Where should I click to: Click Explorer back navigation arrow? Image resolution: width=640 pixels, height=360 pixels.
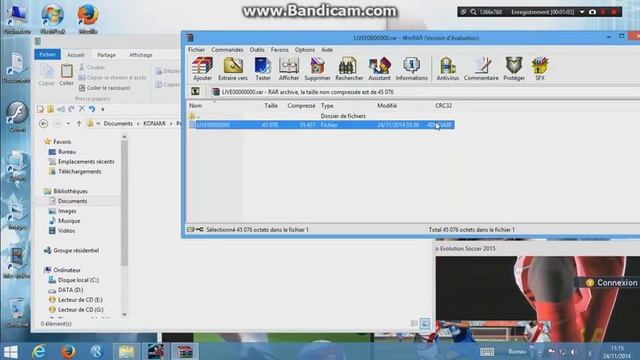point(44,123)
